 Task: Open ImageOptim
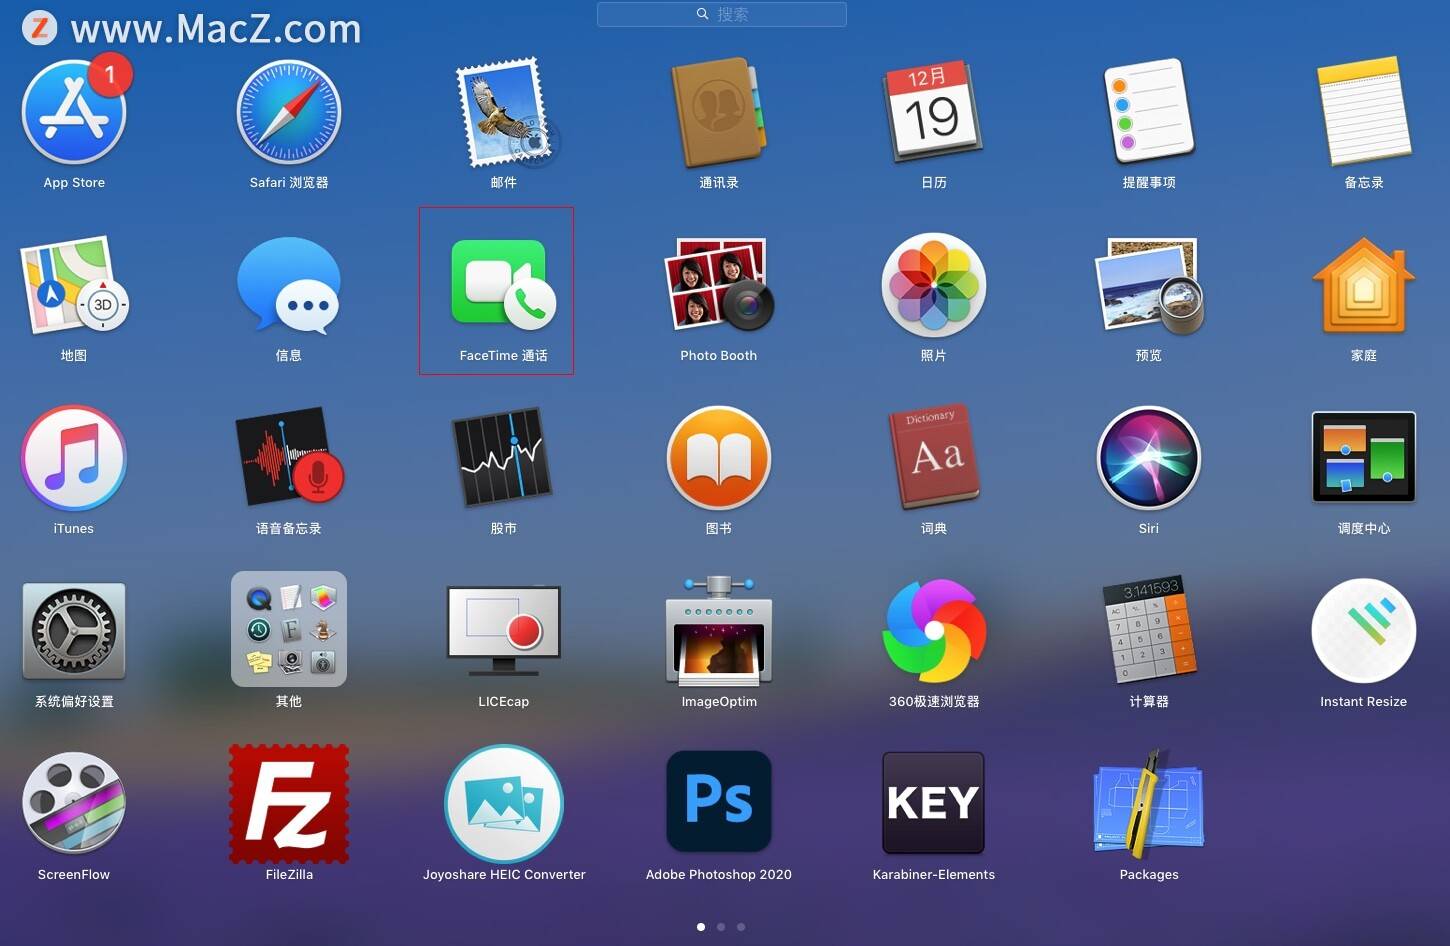(x=719, y=632)
